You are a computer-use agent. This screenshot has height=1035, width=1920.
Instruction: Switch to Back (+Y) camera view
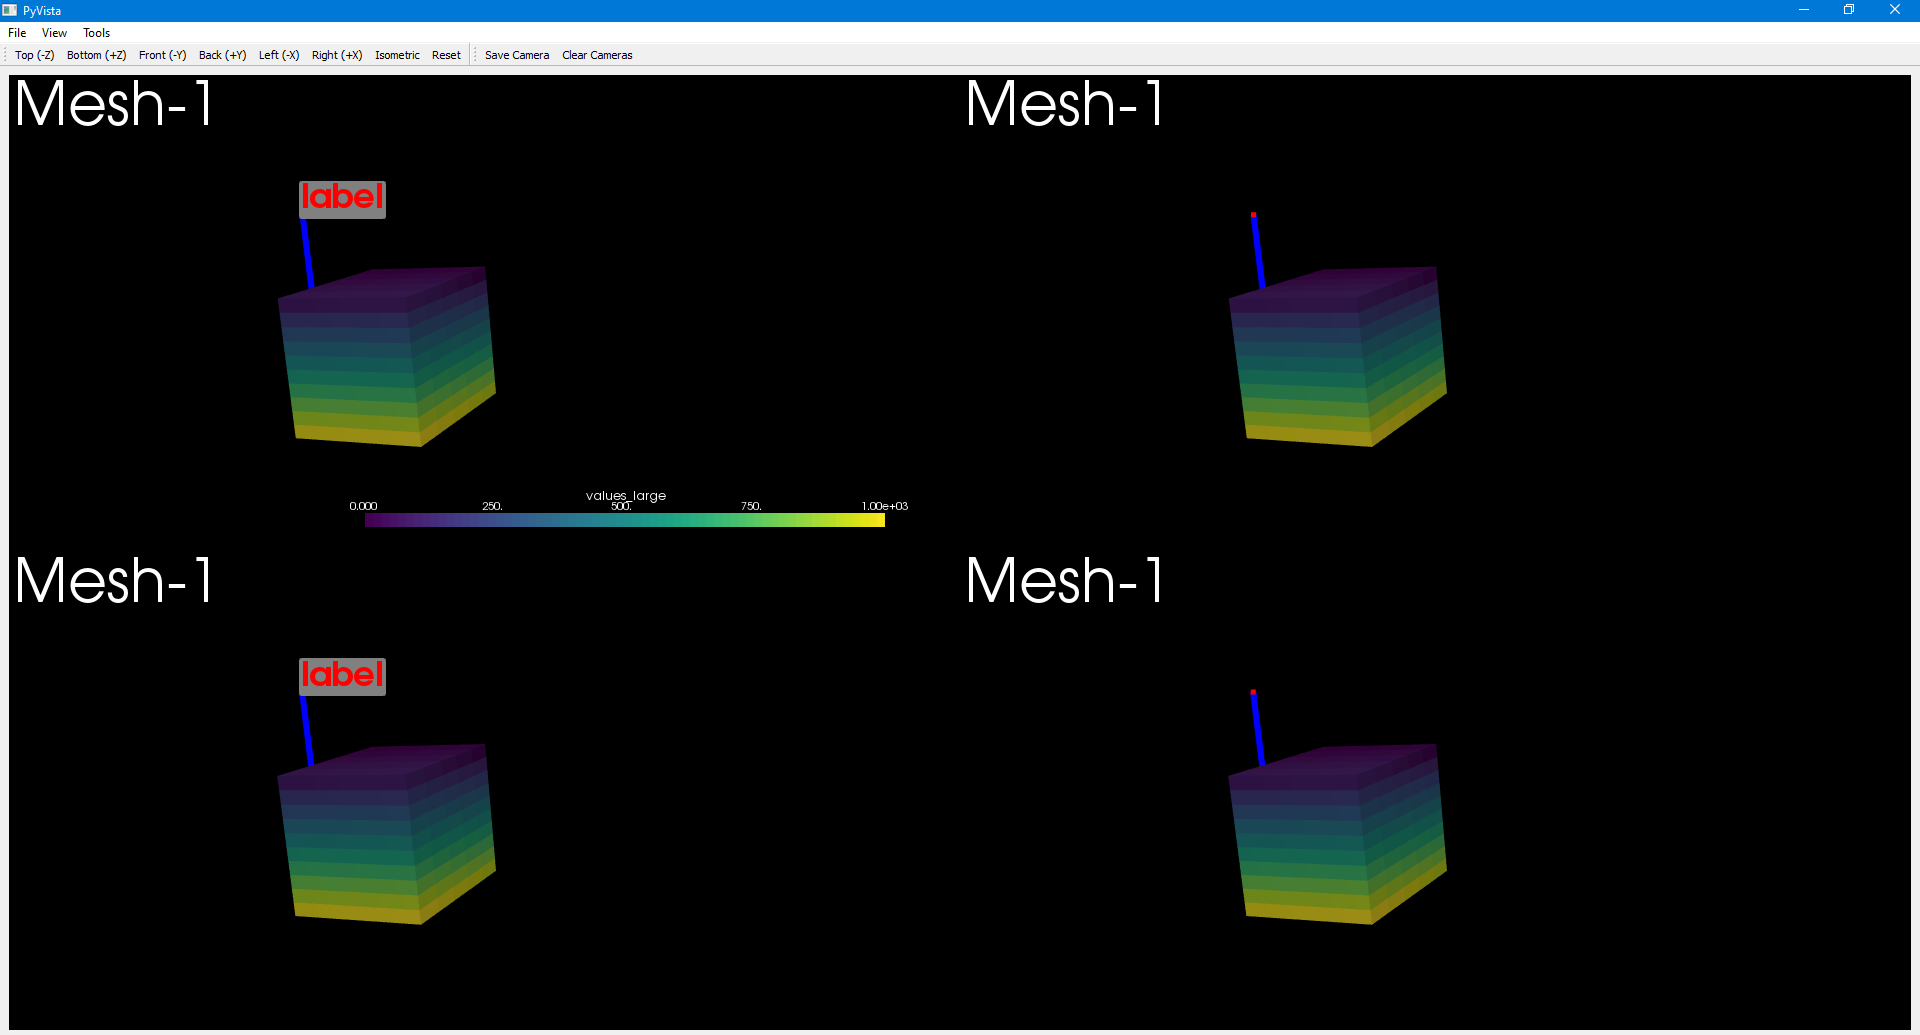click(221, 55)
